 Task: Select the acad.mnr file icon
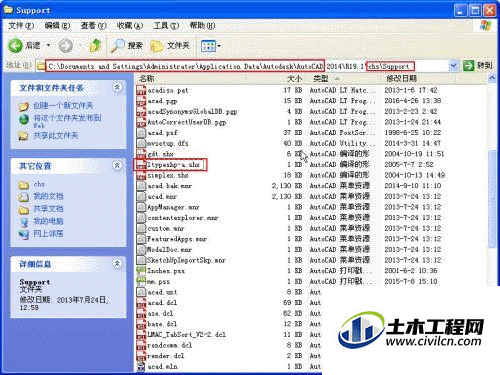(141, 197)
